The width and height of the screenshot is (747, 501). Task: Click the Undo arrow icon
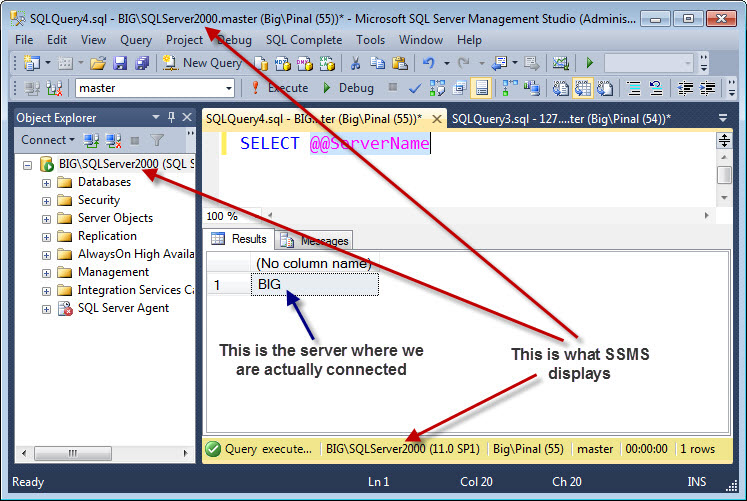point(428,63)
